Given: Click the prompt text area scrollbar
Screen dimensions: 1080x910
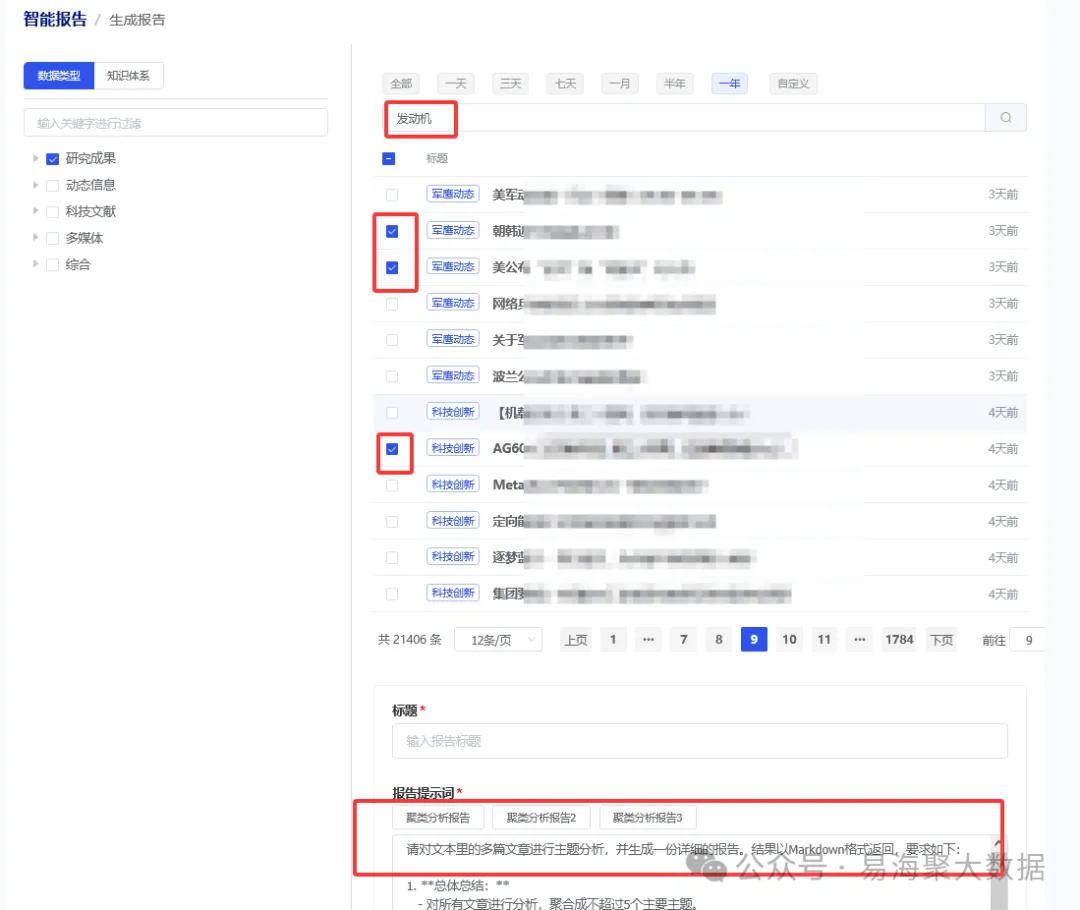Looking at the screenshot, I should coord(999,875).
